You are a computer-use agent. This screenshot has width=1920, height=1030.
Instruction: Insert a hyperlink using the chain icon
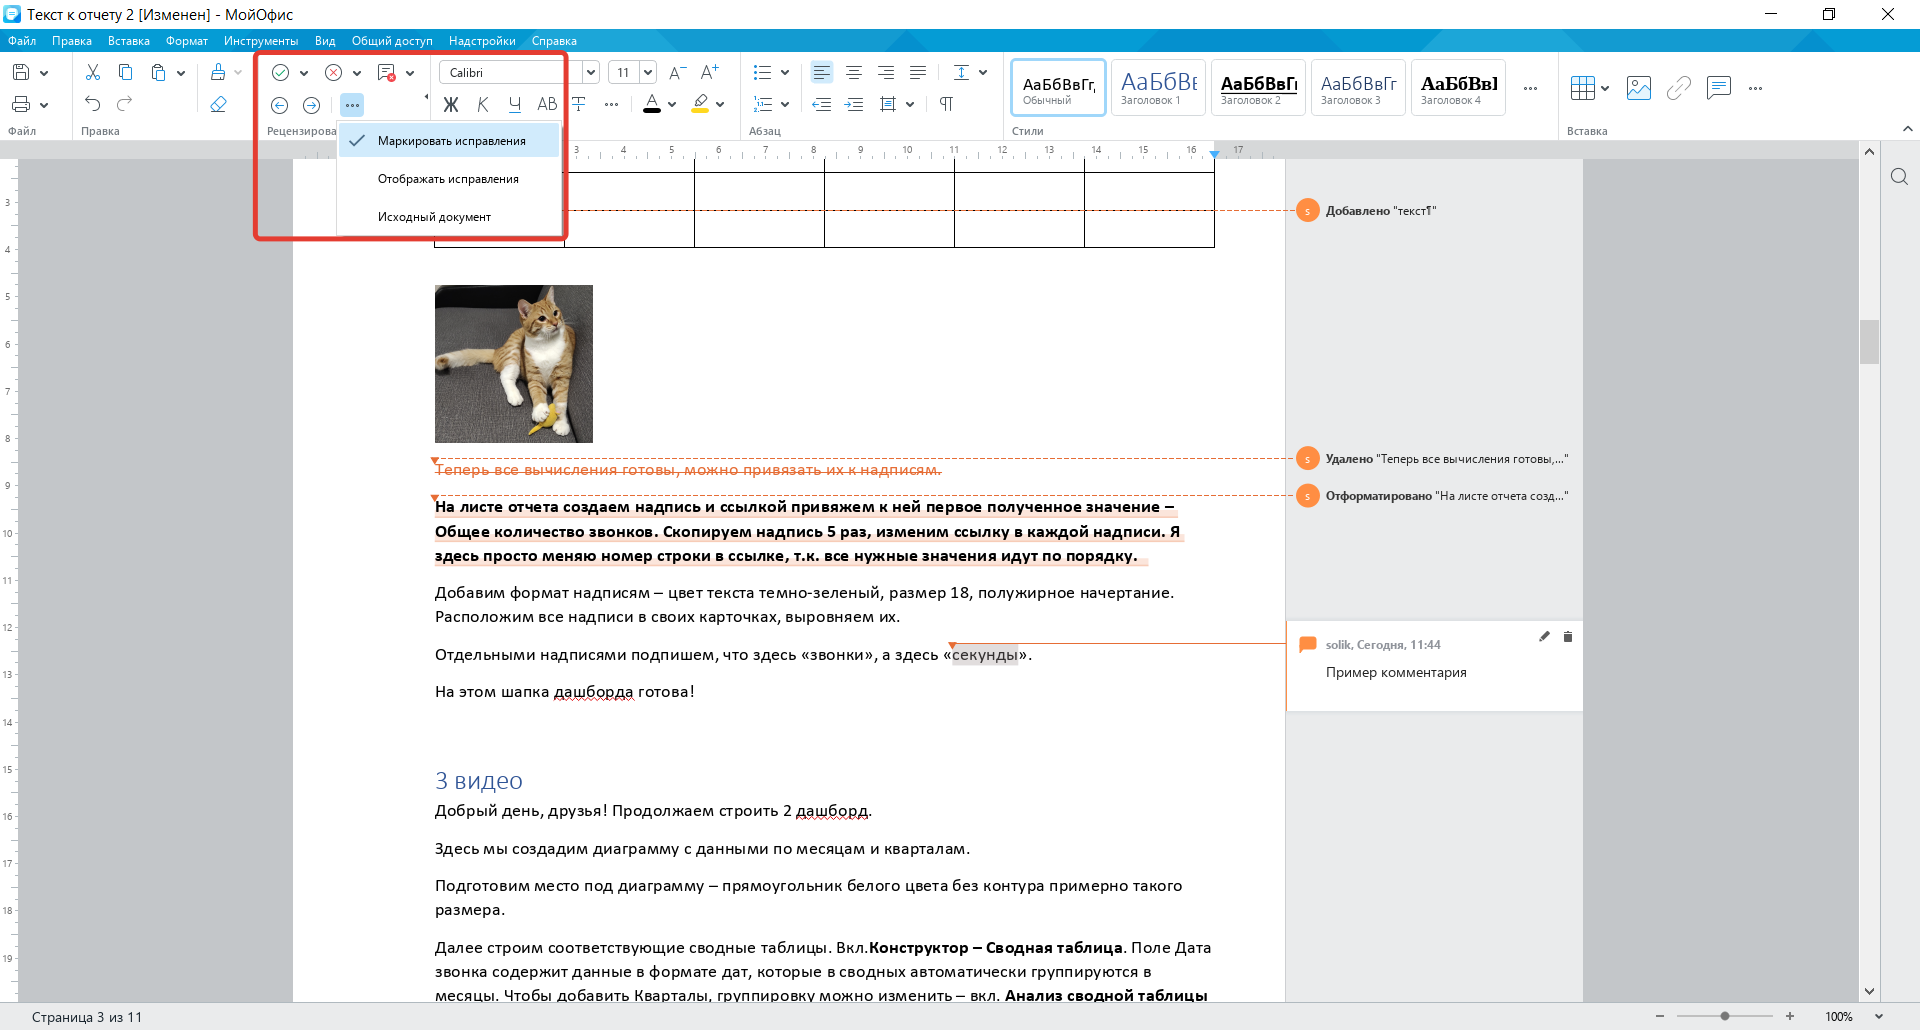tap(1679, 88)
